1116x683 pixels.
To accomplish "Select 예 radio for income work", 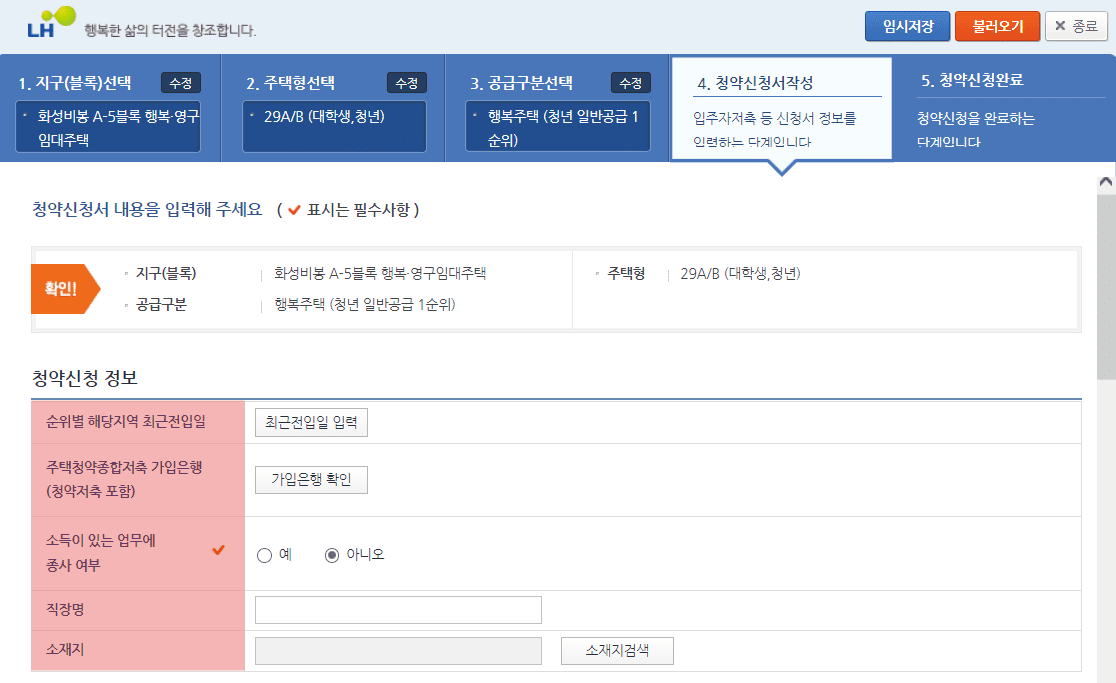I will click(x=265, y=555).
